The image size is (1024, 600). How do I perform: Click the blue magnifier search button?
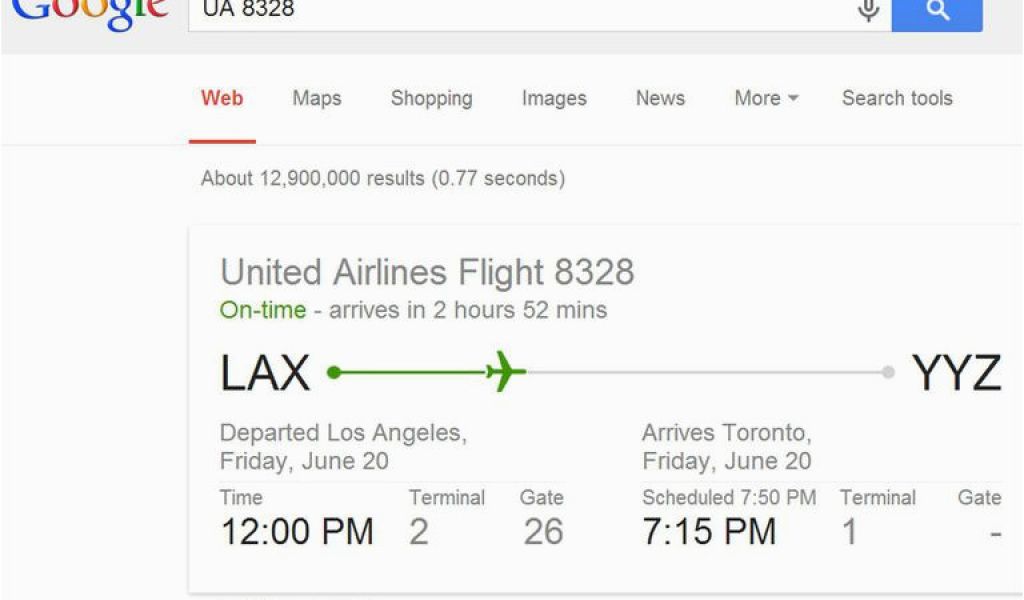click(x=937, y=14)
